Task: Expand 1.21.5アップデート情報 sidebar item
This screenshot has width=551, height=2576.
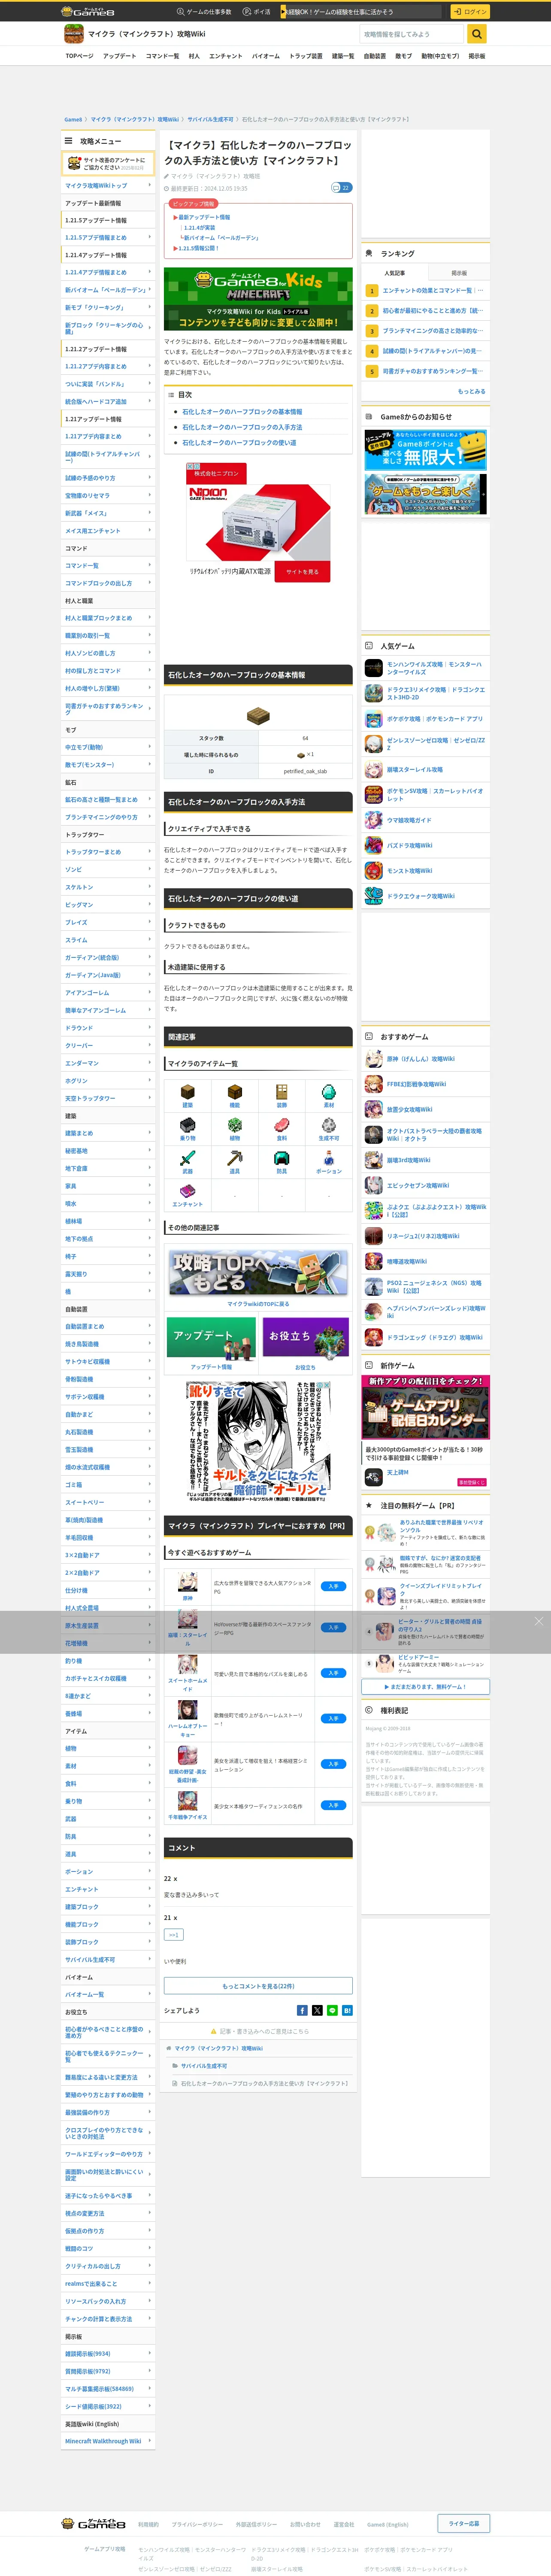Action: pos(108,220)
